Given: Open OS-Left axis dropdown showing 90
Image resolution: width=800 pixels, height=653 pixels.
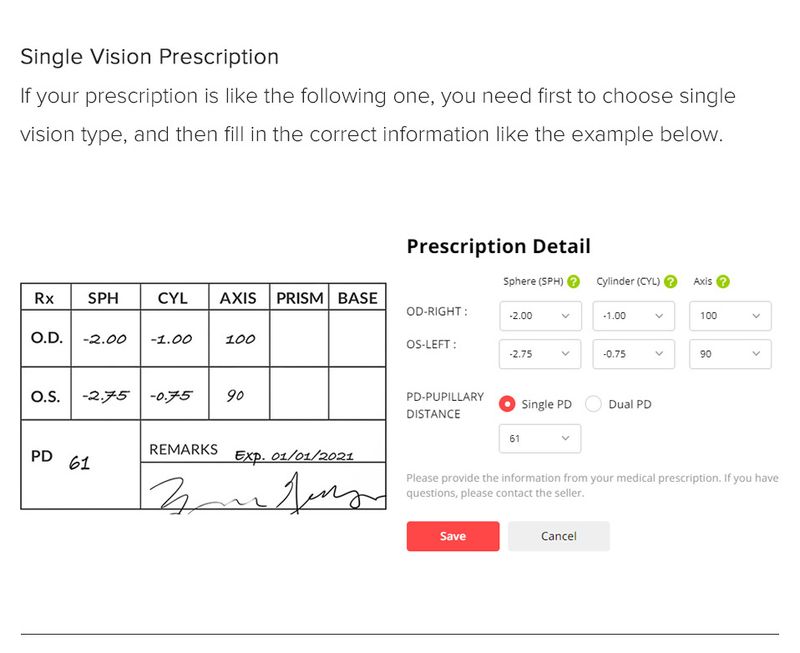Looking at the screenshot, I should [730, 354].
